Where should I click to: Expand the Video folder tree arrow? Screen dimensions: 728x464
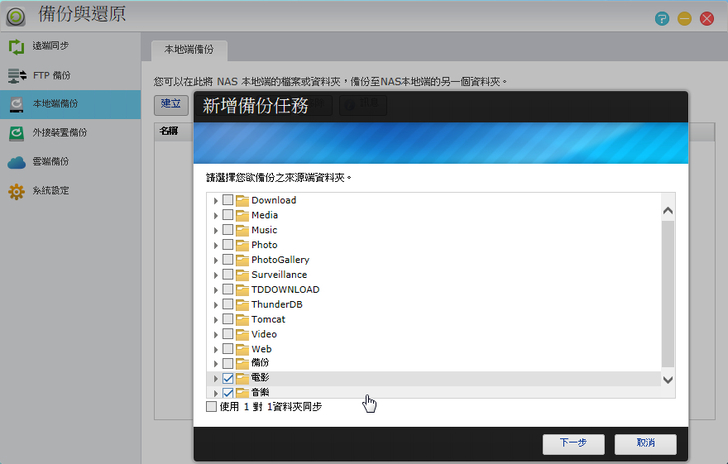pyautogui.click(x=215, y=335)
